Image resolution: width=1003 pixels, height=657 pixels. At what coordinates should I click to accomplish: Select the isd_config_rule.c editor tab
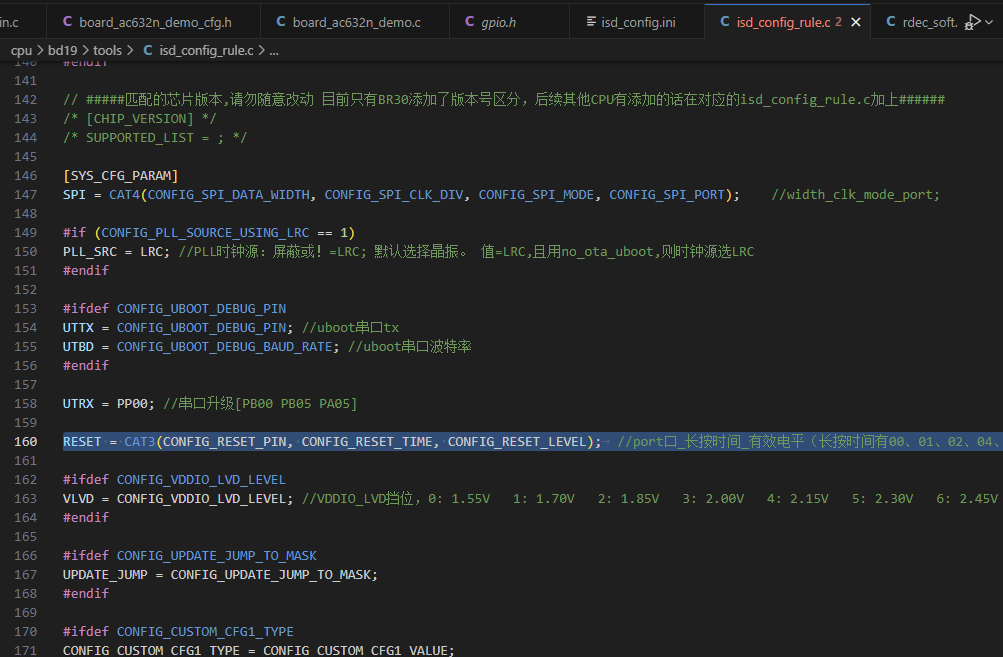point(787,22)
